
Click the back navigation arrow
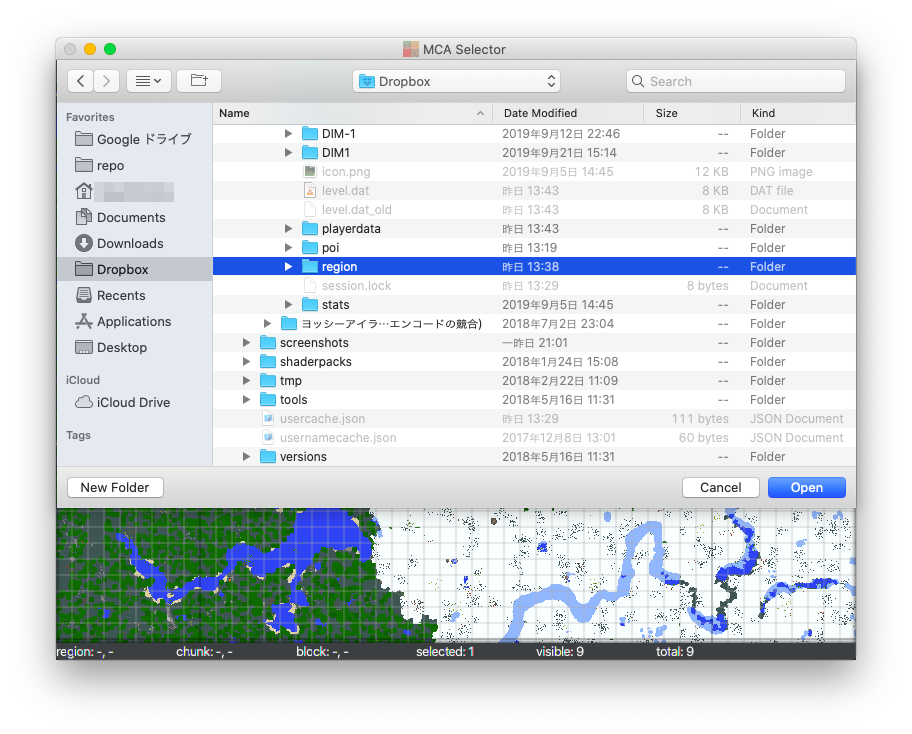pyautogui.click(x=80, y=81)
